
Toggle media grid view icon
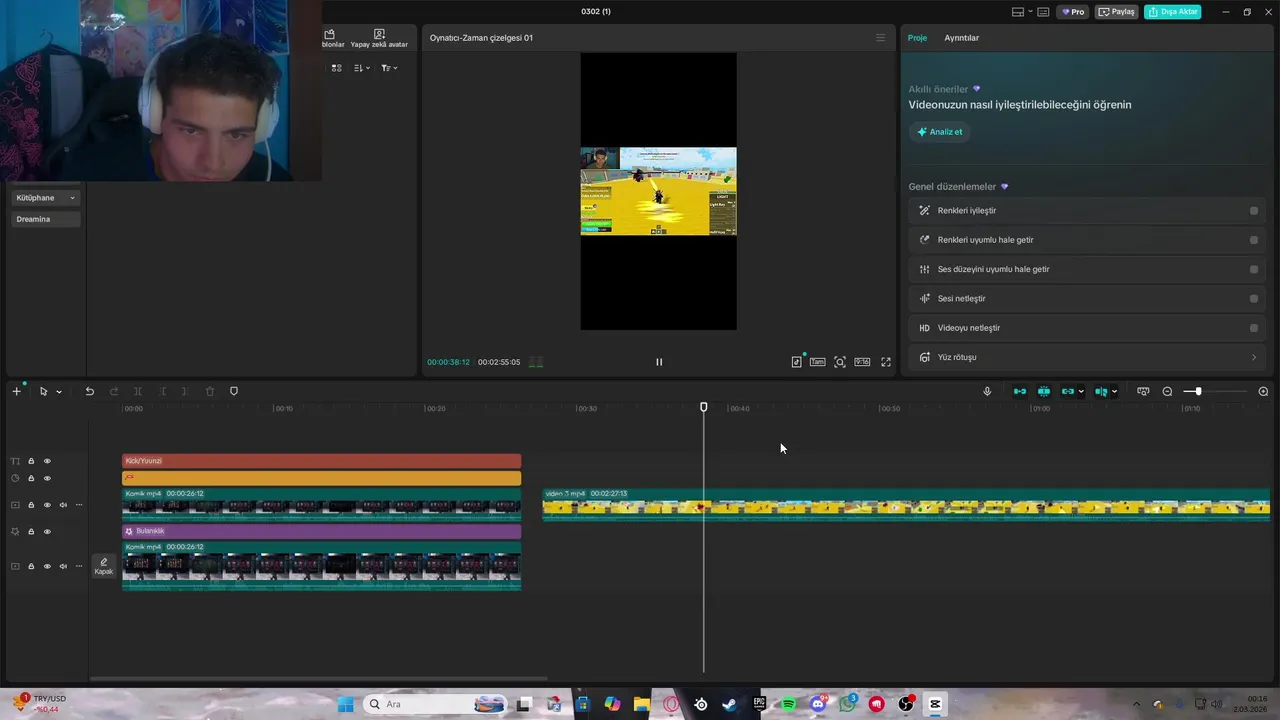point(336,68)
